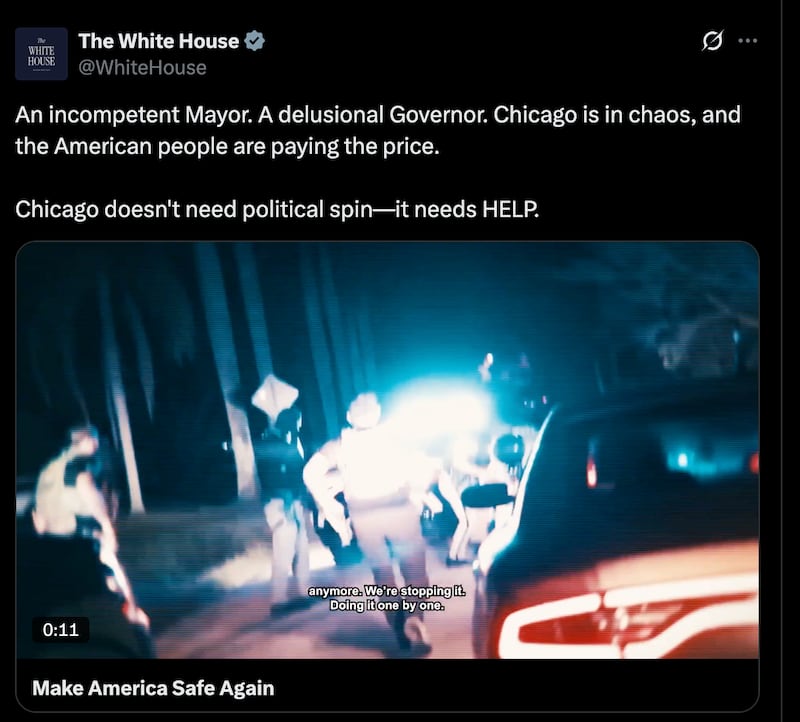This screenshot has width=800, height=722.
Task: Click The White House display name
Action: [x=159, y=41]
